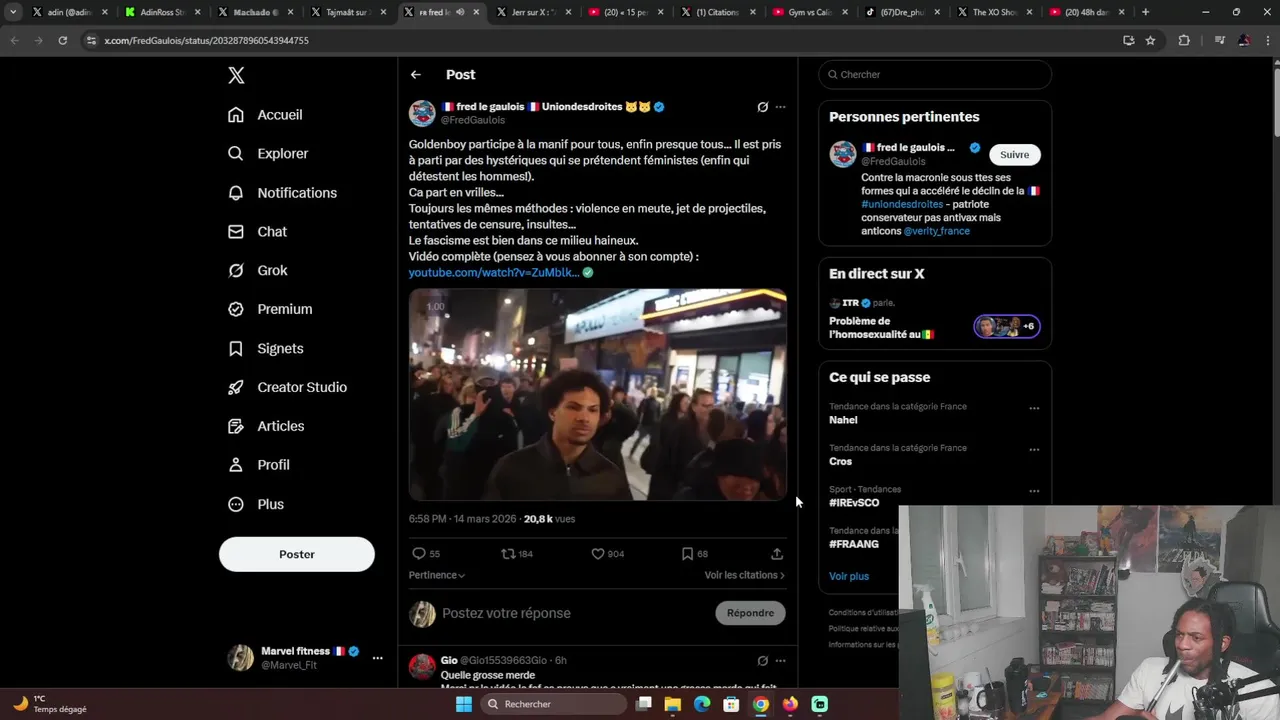Click share icon on the post

[777, 554]
